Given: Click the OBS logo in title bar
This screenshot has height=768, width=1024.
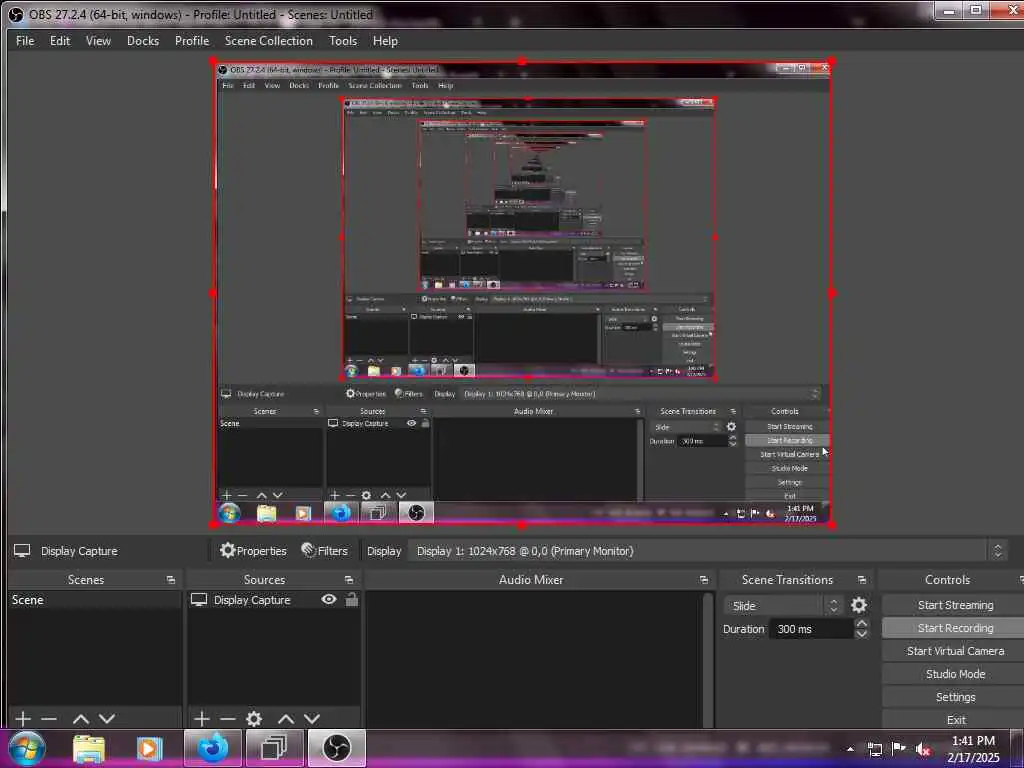Looking at the screenshot, I should coord(16,14).
